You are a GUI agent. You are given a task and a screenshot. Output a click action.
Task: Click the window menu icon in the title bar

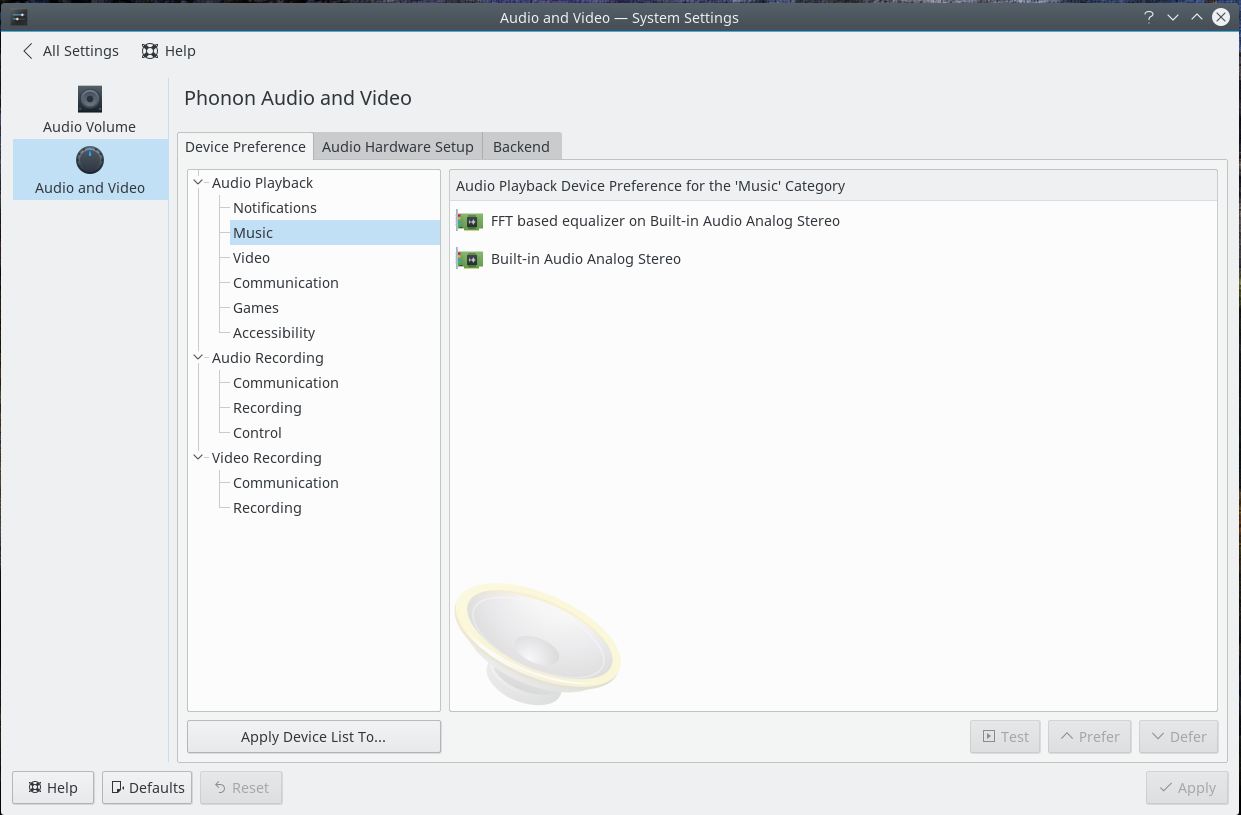click(19, 17)
